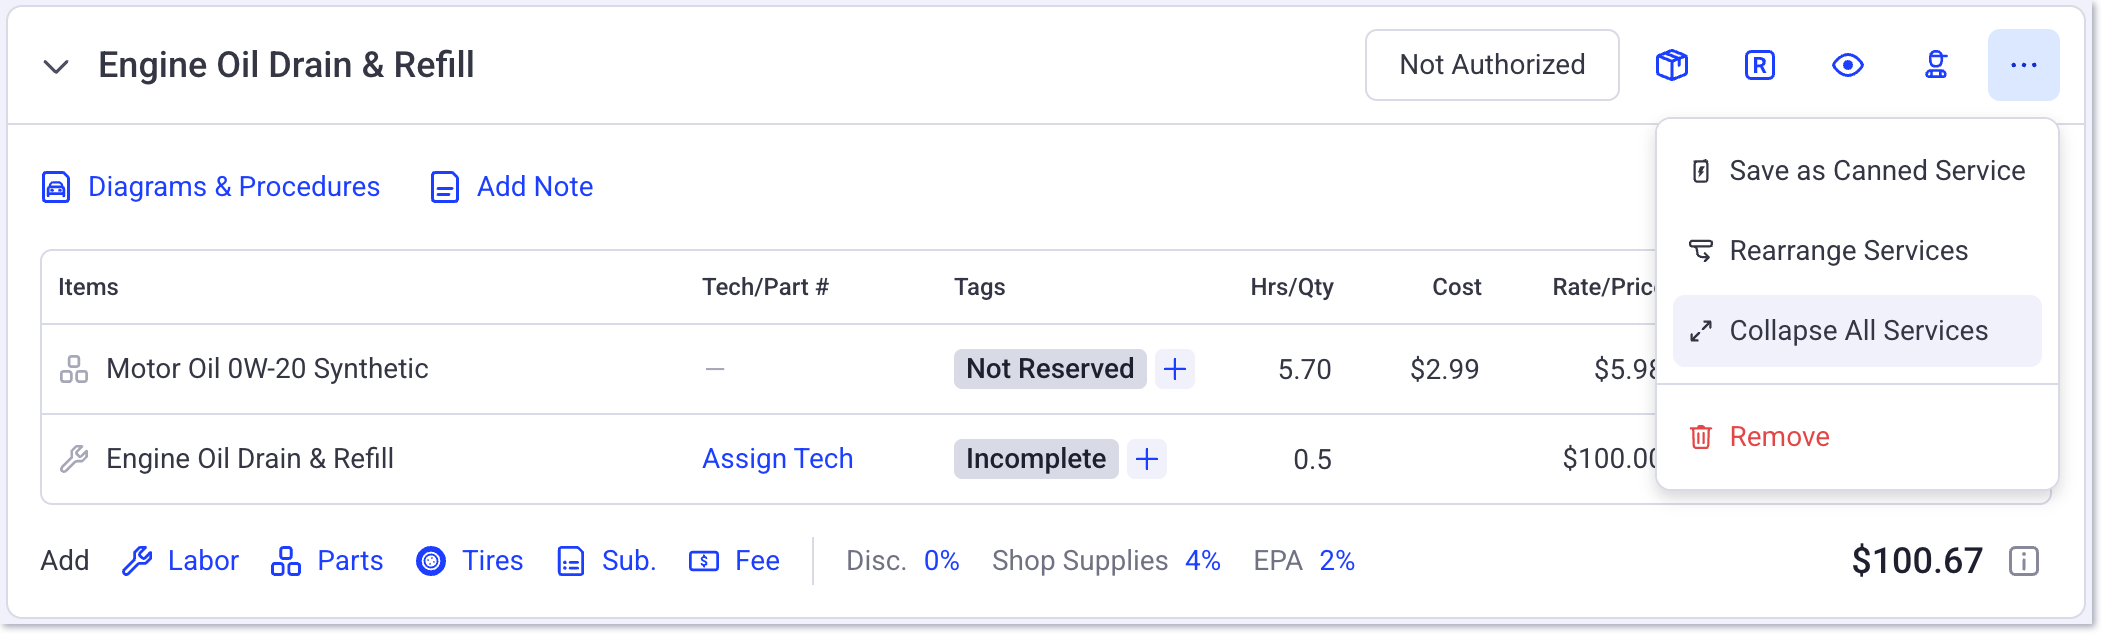The height and width of the screenshot is (644, 2112).
Task: Open the ellipsis more-options icon
Action: [x=2023, y=64]
